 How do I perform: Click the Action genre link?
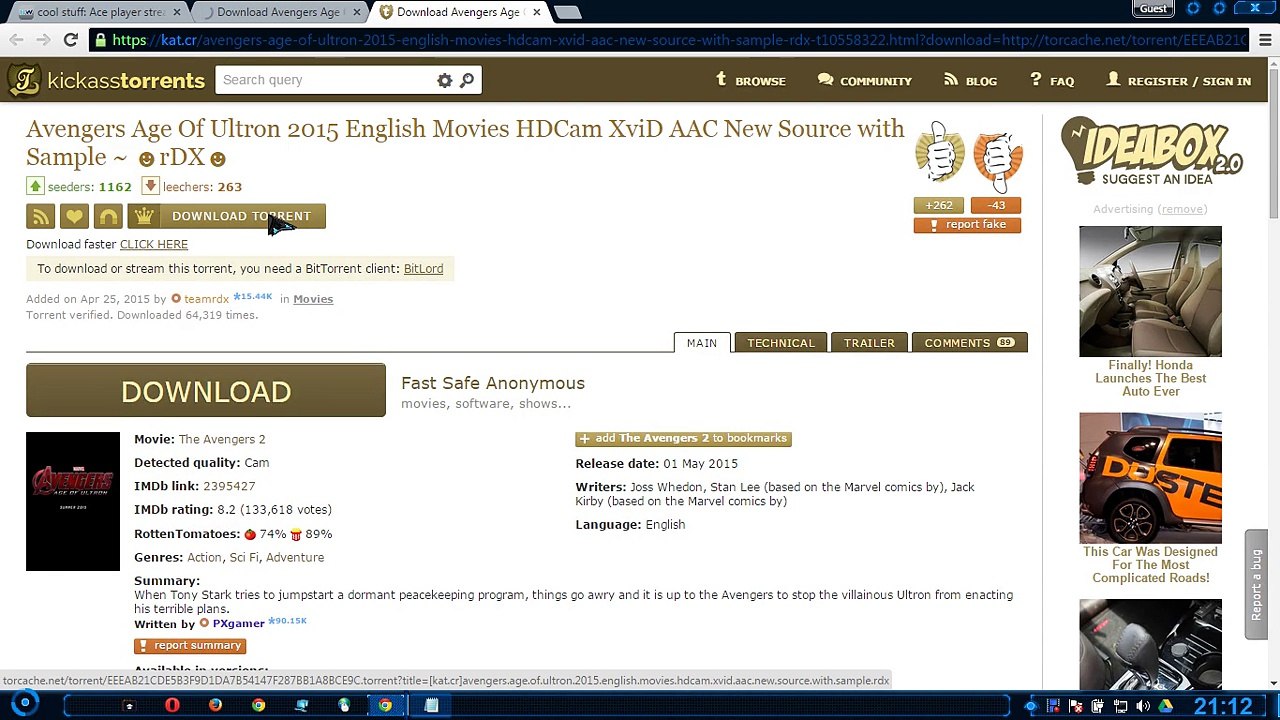(x=204, y=557)
